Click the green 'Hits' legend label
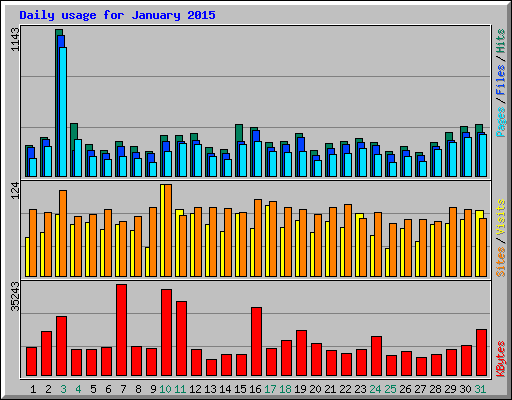 tap(500, 41)
